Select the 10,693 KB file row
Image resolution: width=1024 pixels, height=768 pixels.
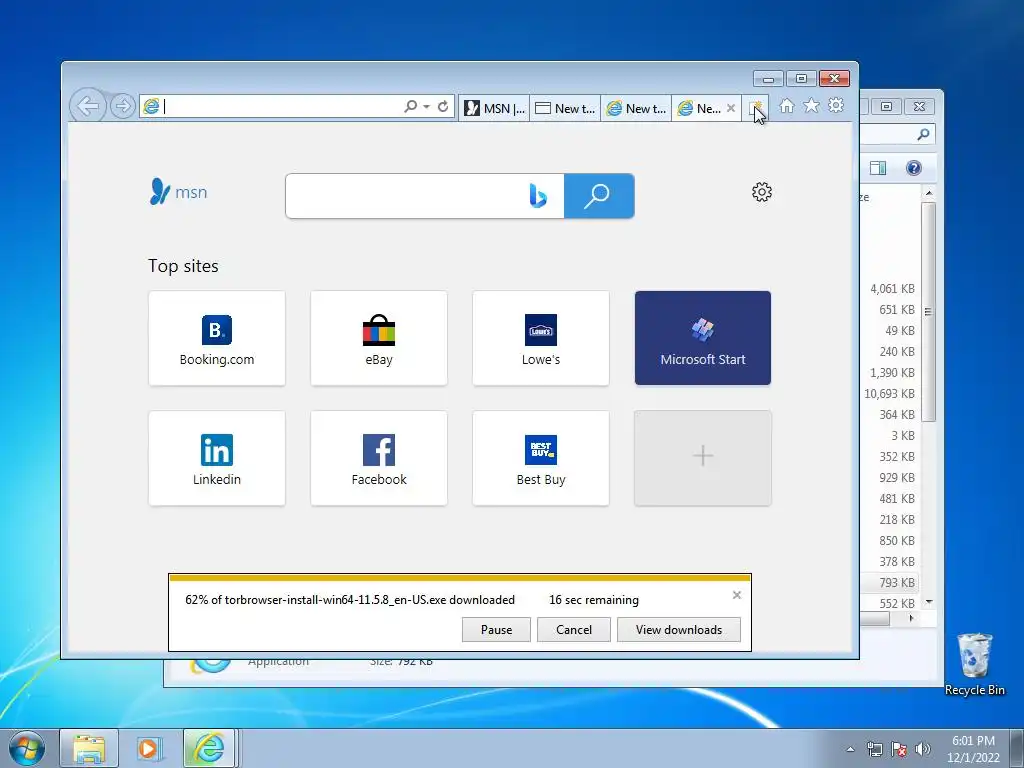(x=890, y=394)
